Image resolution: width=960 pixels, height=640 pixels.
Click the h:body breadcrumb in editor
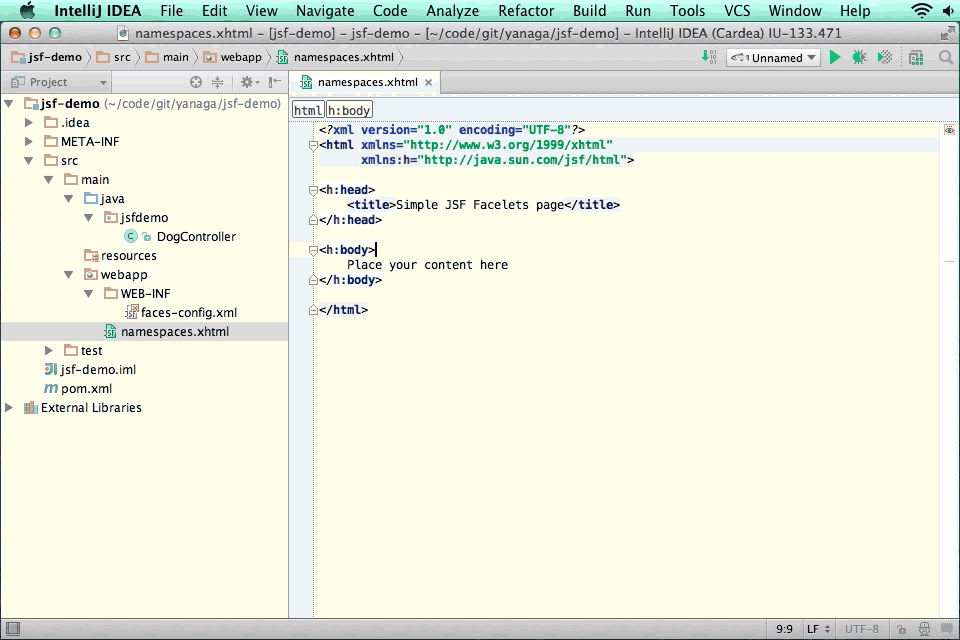[349, 110]
